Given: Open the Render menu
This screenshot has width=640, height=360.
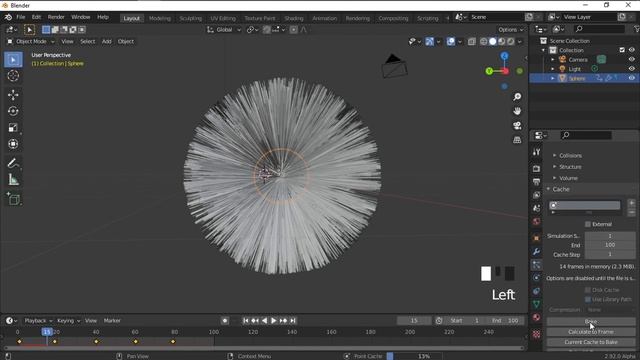Looking at the screenshot, I should (56, 17).
